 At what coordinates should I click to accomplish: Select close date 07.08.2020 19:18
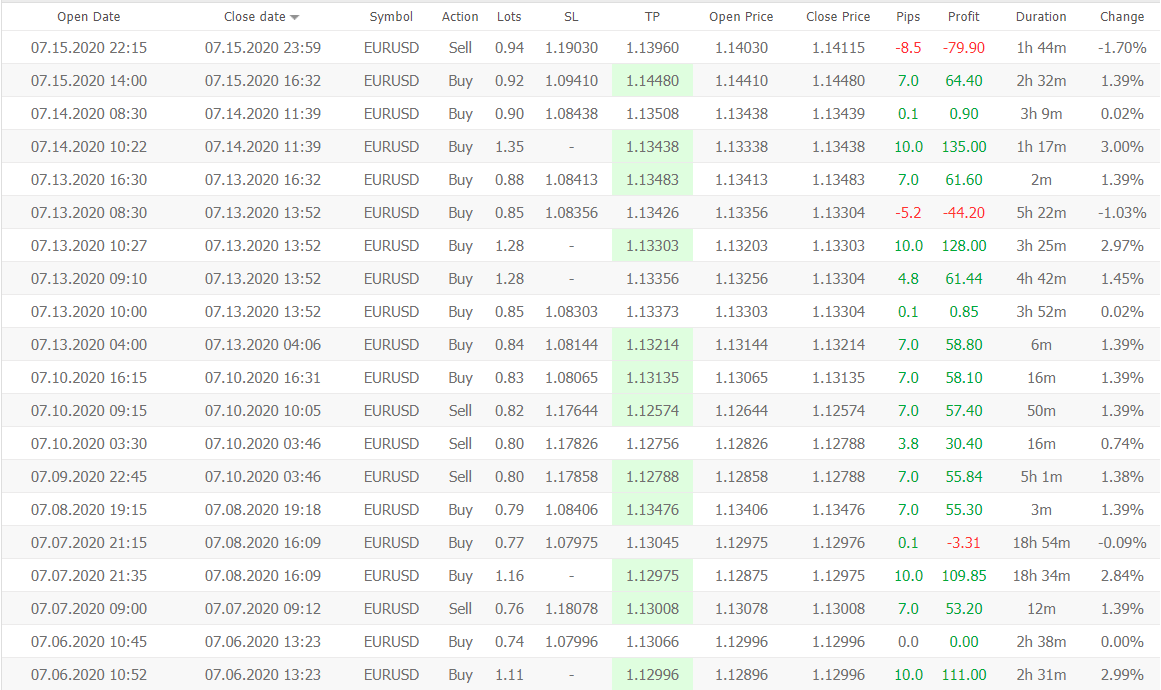[x=263, y=509]
